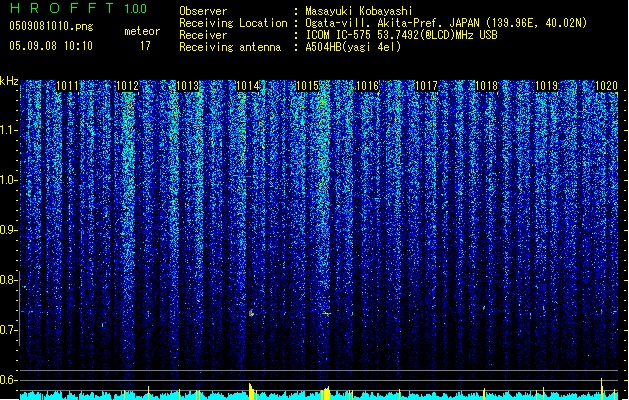Click the tall yellow power spike below 1020
Image resolution: width=629 pixels, height=400 pixels.
[602, 388]
